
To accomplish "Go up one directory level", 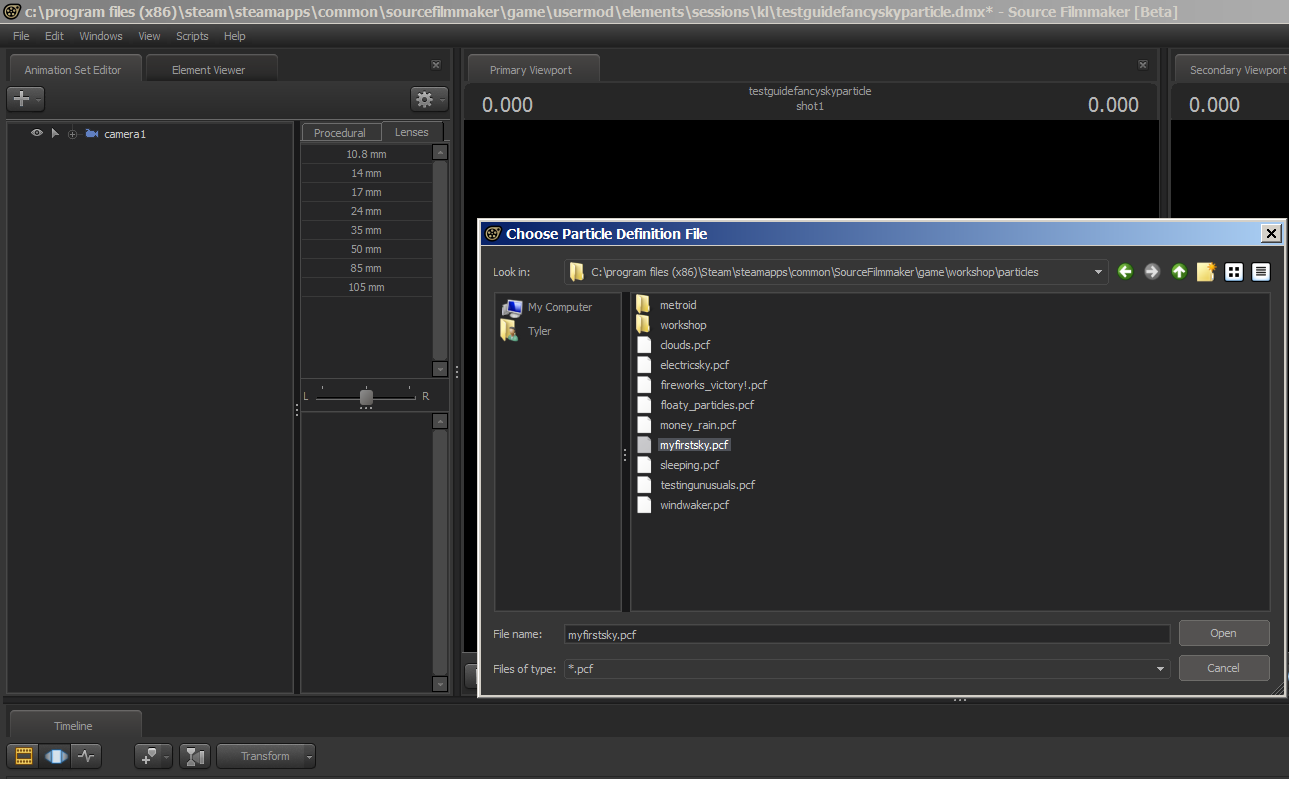I will pyautogui.click(x=1179, y=271).
